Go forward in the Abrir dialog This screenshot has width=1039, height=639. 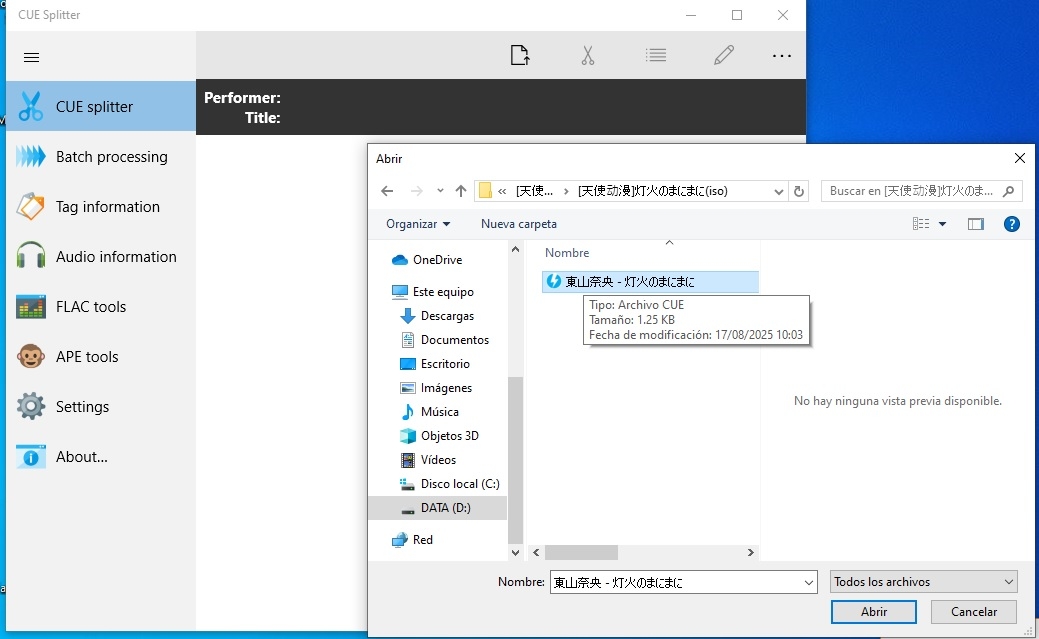(416, 191)
